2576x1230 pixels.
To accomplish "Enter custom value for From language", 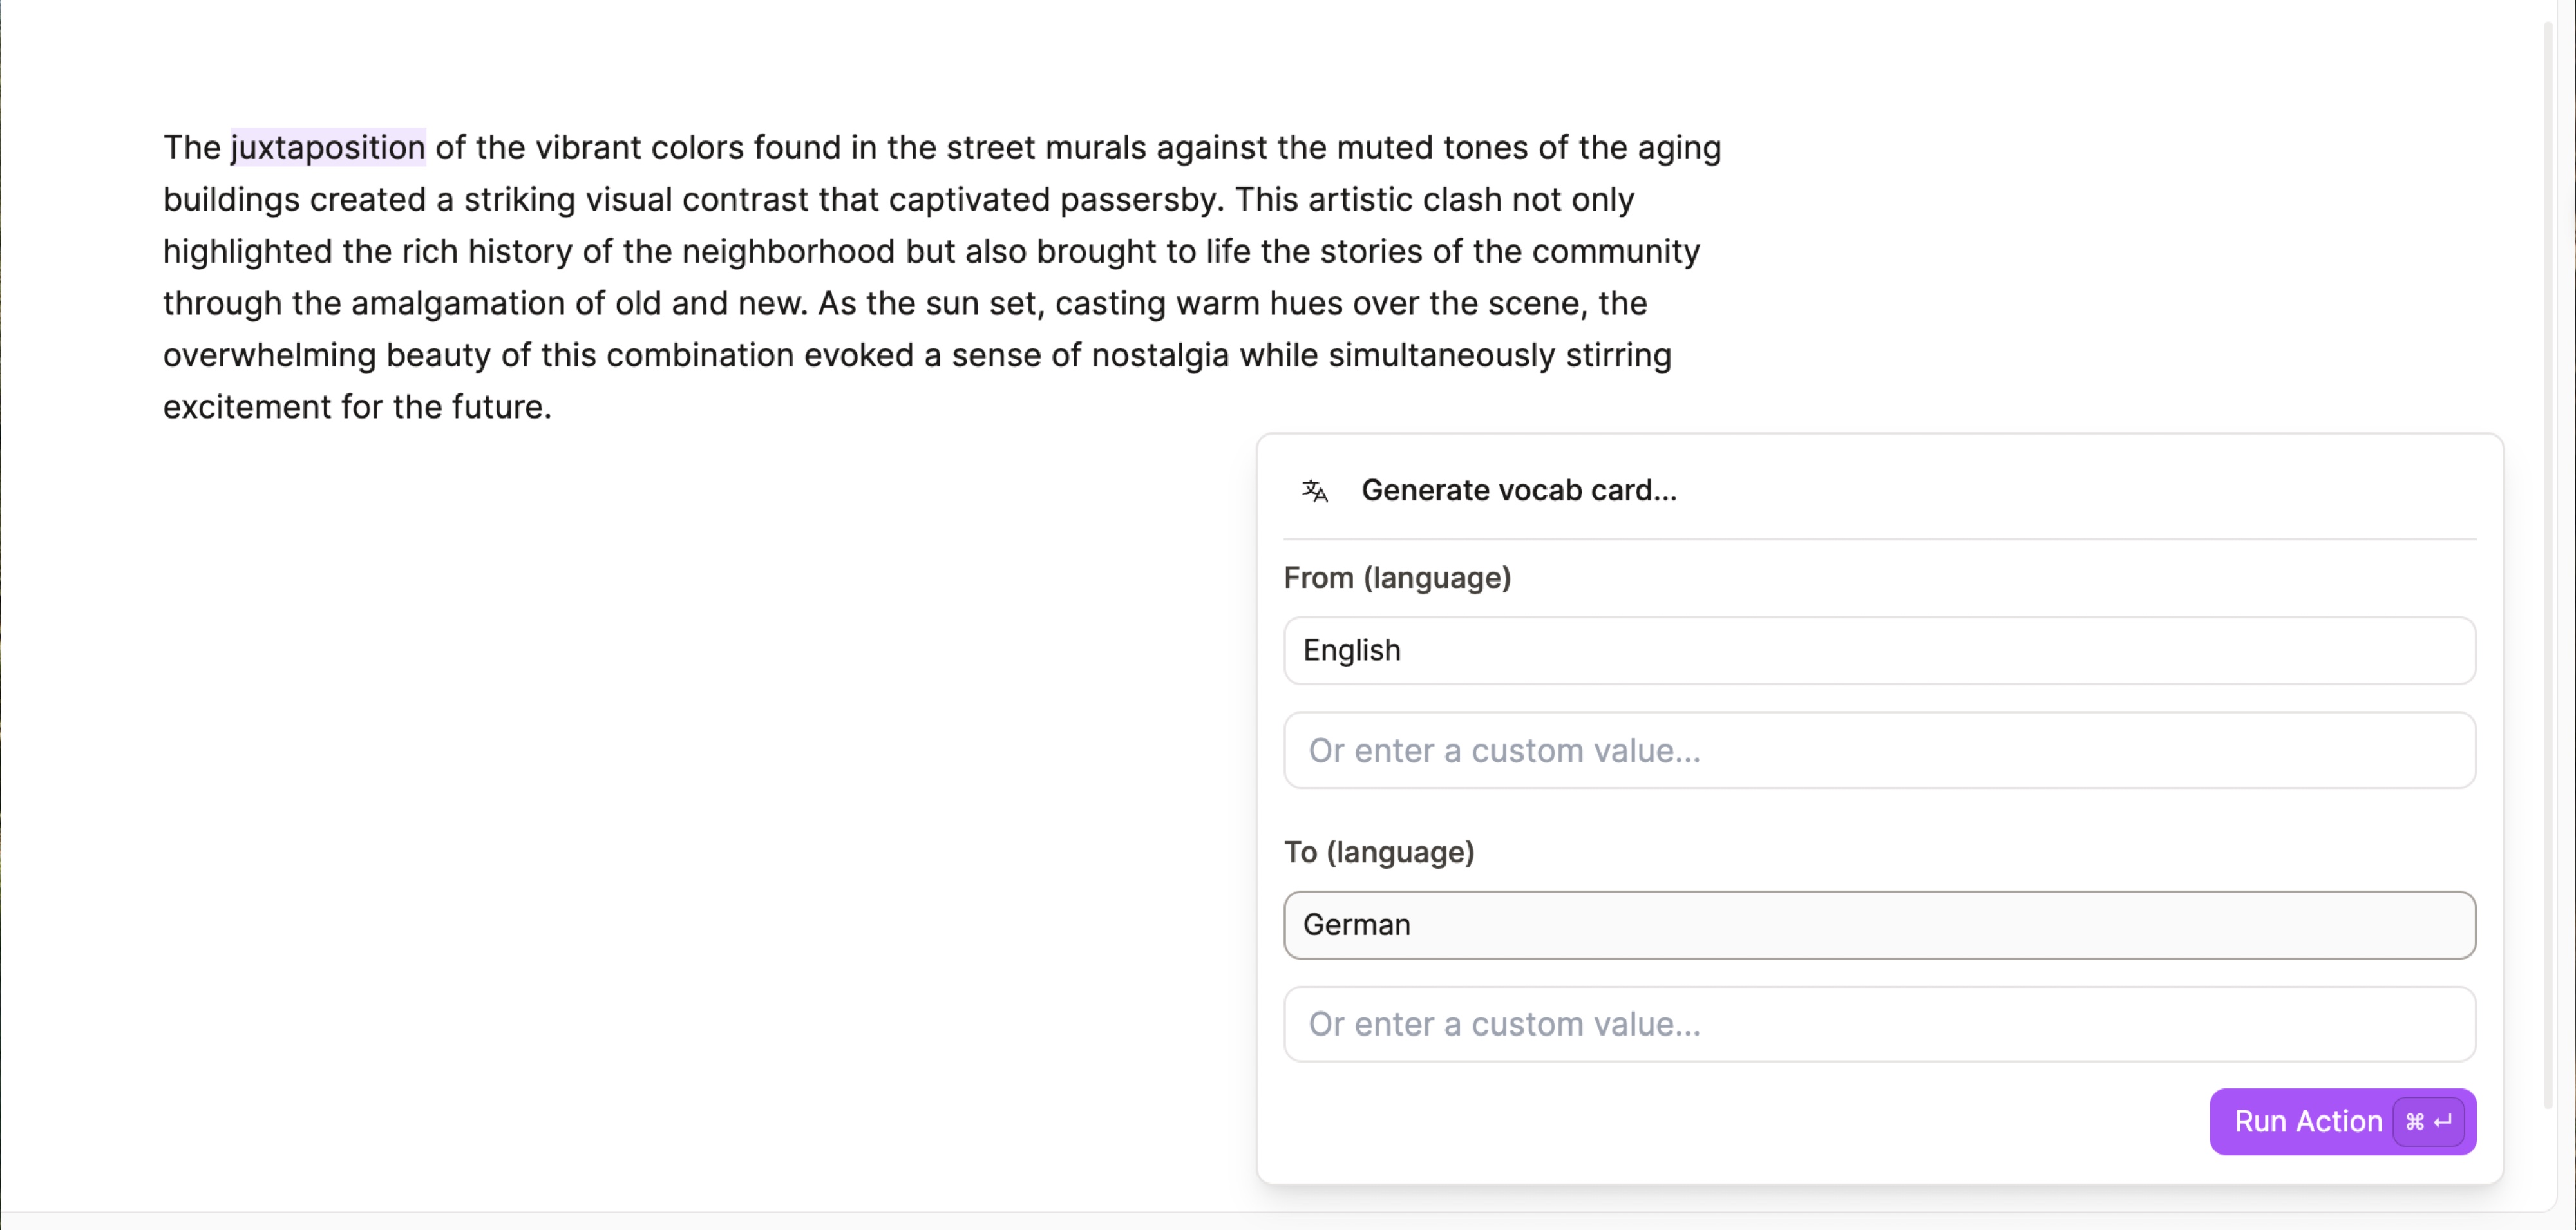I will [1878, 749].
